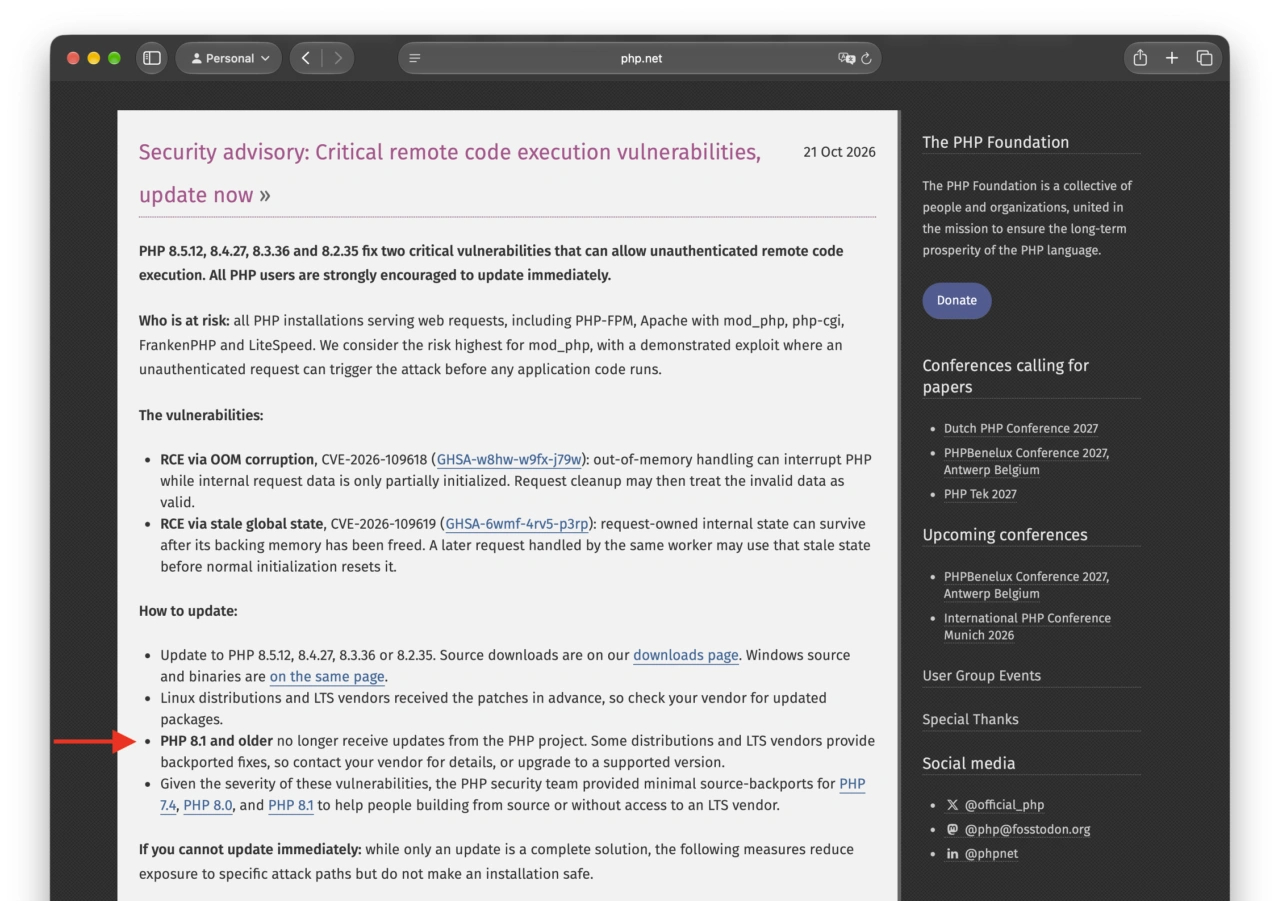Open the User Group Events section
Image resolution: width=1280 pixels, height=901 pixels.
[981, 676]
